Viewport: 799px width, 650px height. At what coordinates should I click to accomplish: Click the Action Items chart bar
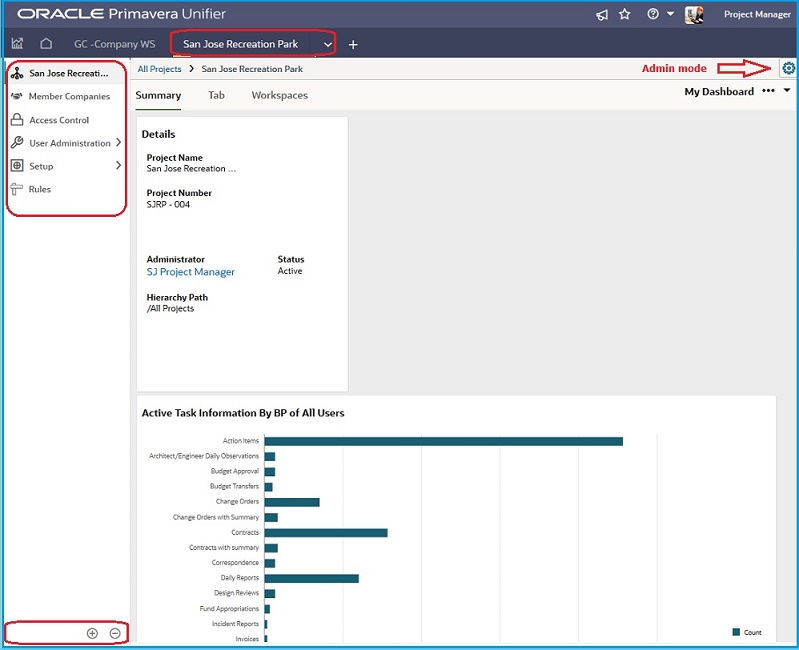click(x=443, y=441)
